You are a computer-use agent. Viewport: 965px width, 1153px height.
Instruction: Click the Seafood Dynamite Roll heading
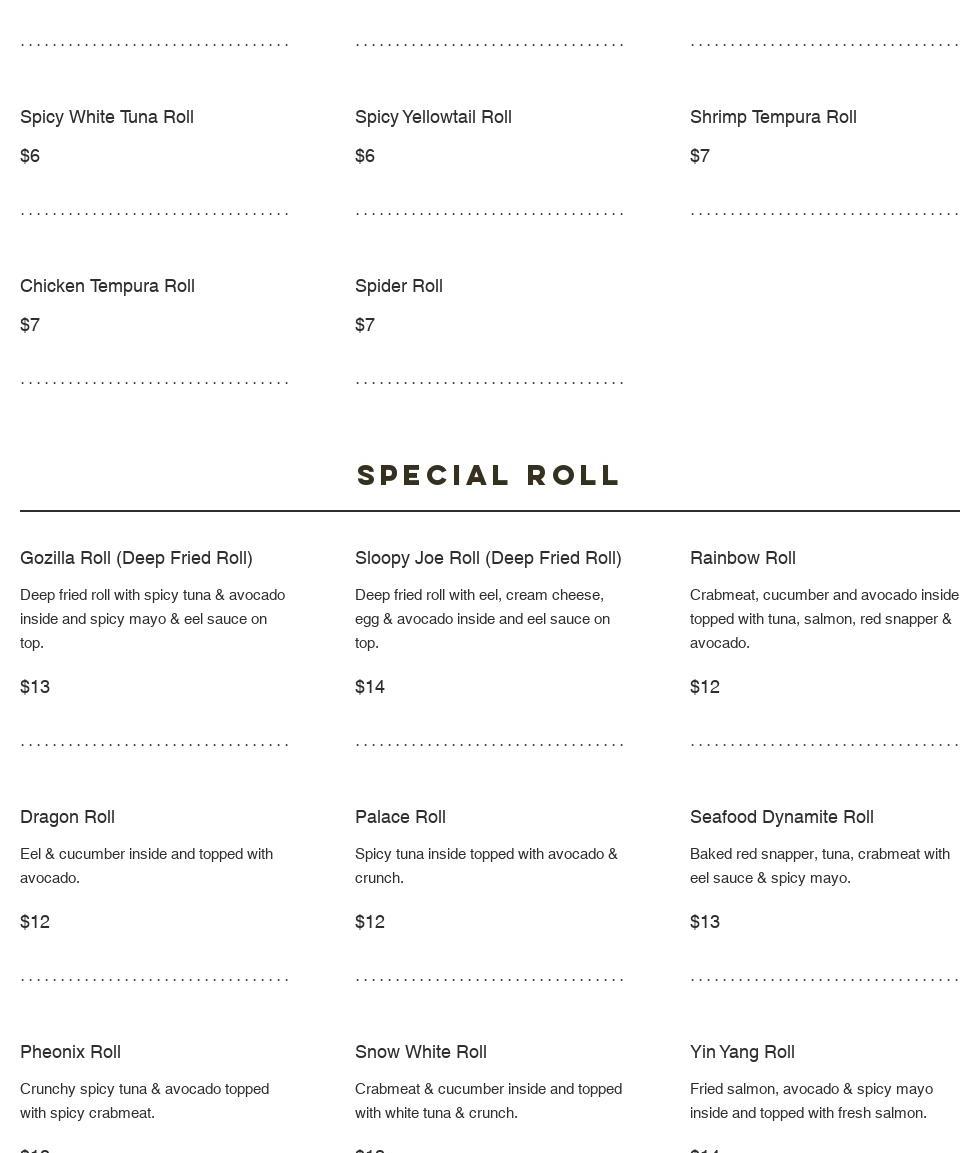click(782, 817)
